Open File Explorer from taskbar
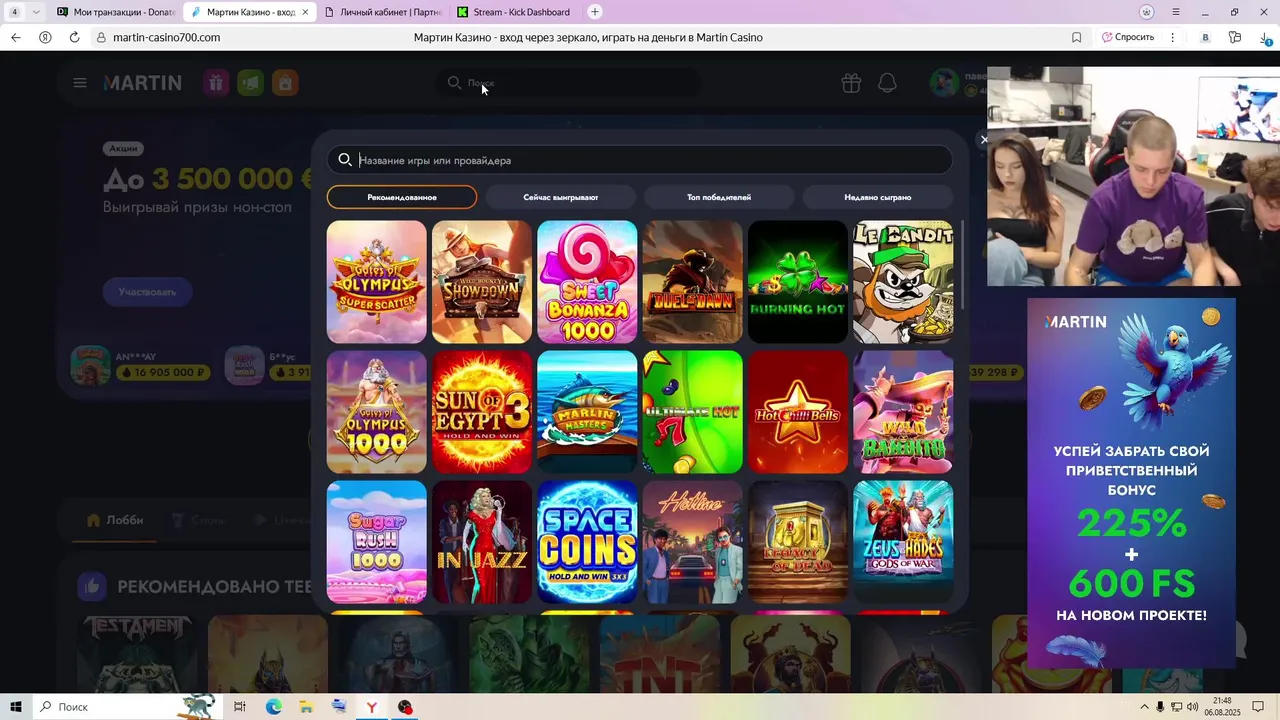Image resolution: width=1280 pixels, height=720 pixels. point(306,707)
